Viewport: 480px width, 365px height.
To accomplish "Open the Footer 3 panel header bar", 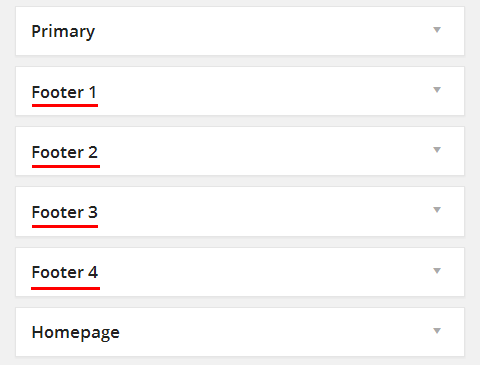I will coord(240,212).
